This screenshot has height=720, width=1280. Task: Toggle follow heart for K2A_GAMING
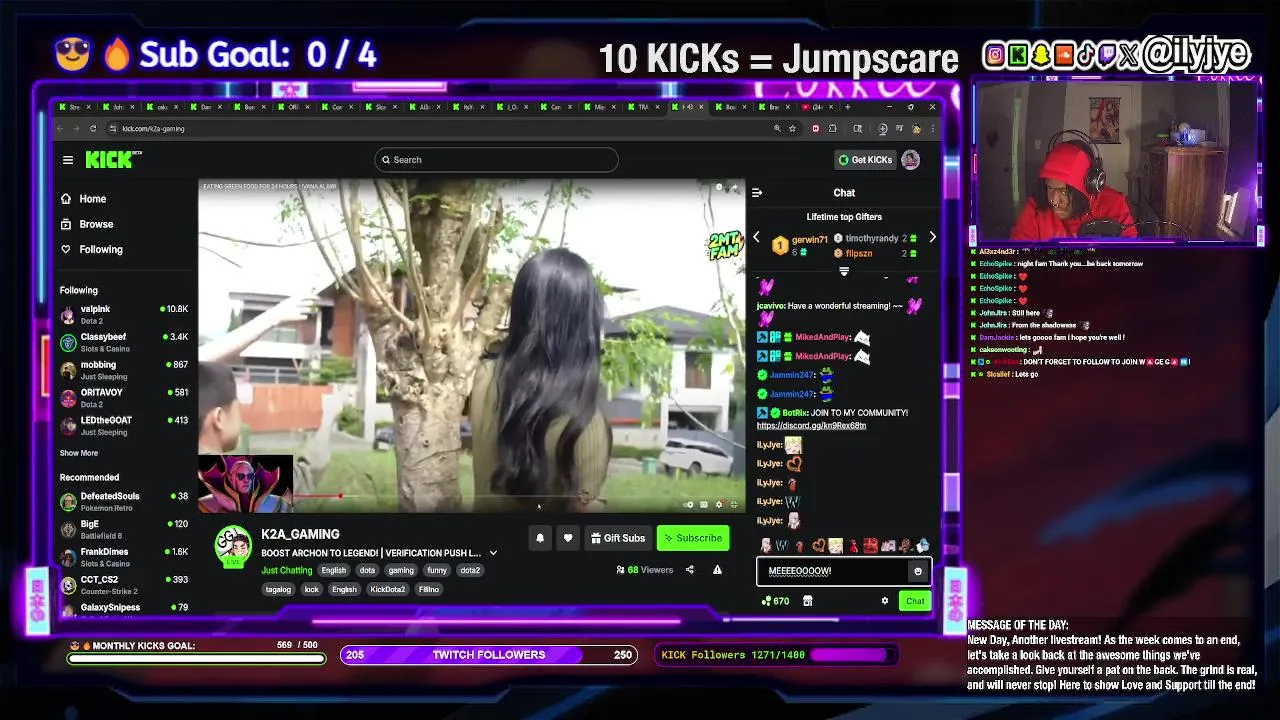tap(568, 538)
